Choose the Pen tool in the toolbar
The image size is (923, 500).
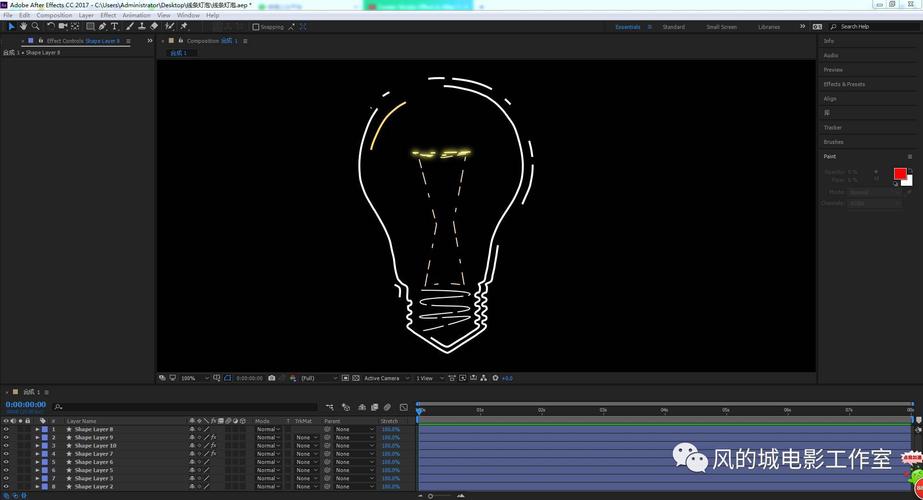[x=102, y=27]
